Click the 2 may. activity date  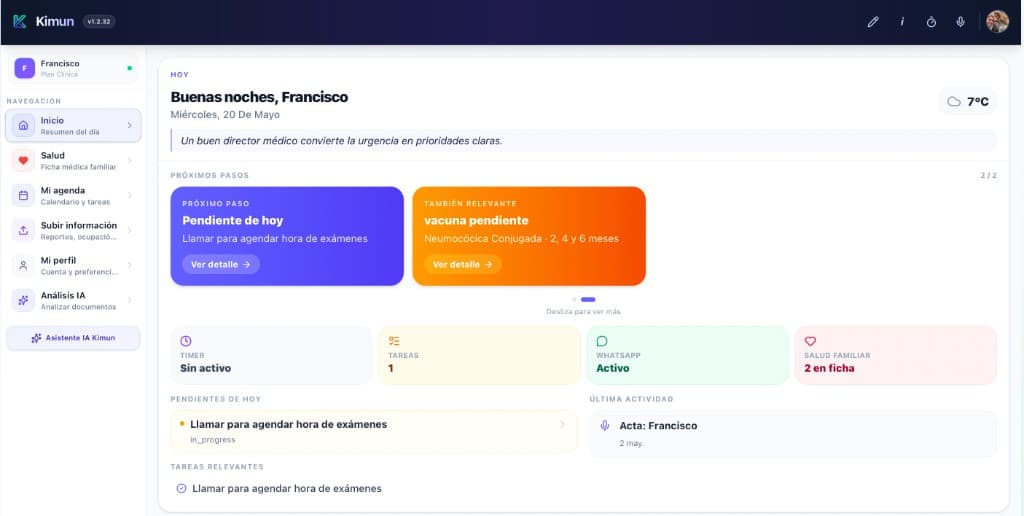632,443
